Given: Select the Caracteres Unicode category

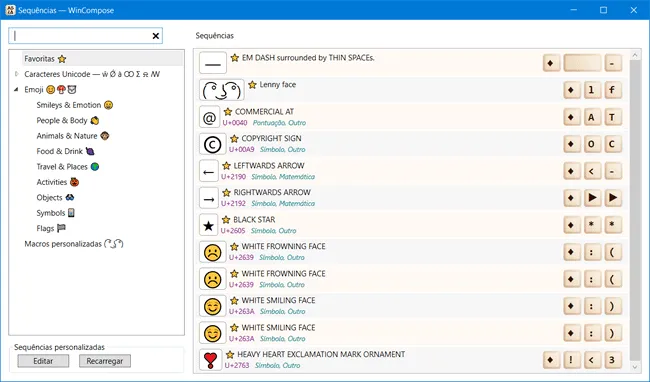Looking at the screenshot, I should tap(92, 74).
